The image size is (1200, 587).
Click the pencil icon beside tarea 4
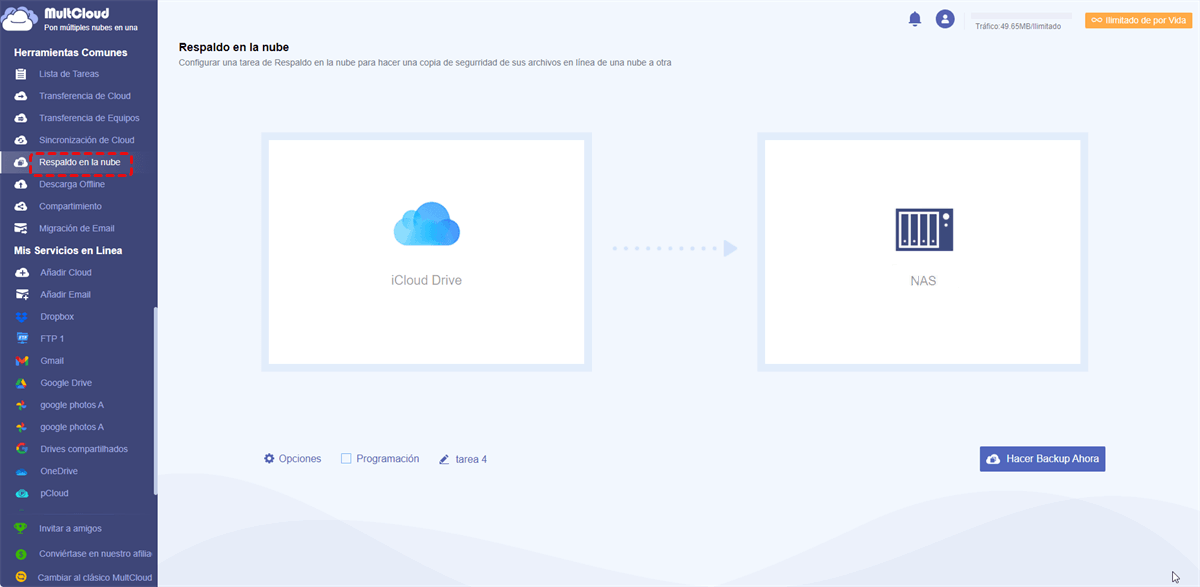pos(444,459)
